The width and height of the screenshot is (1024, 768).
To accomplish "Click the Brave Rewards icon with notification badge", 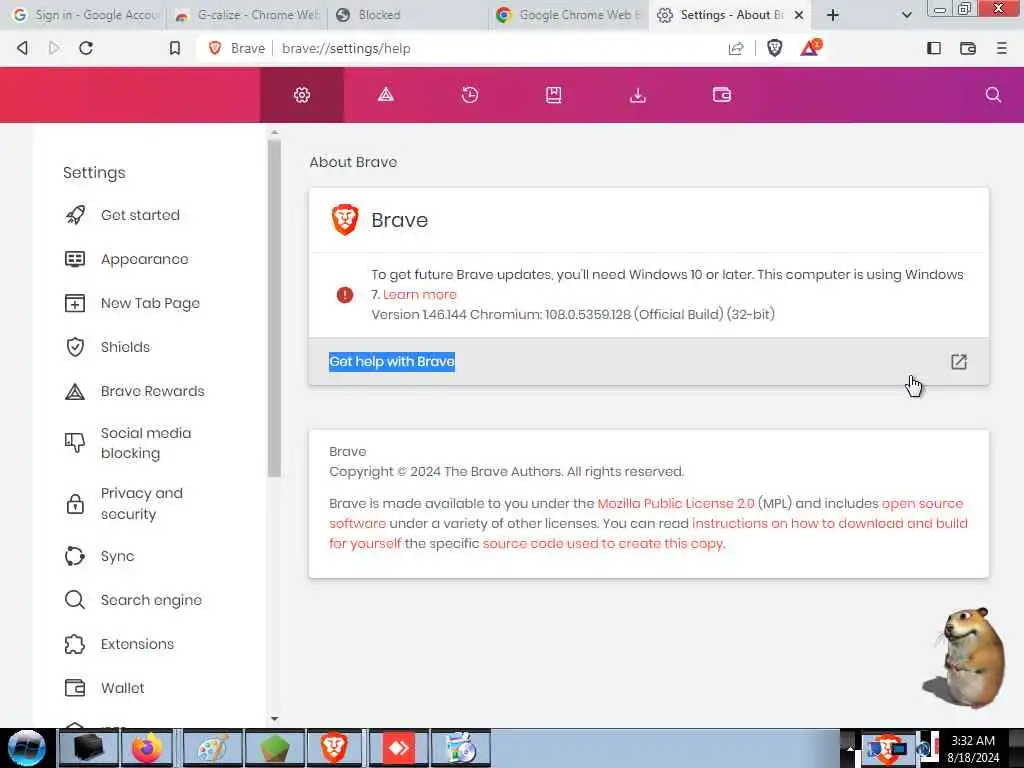I will (x=810, y=48).
